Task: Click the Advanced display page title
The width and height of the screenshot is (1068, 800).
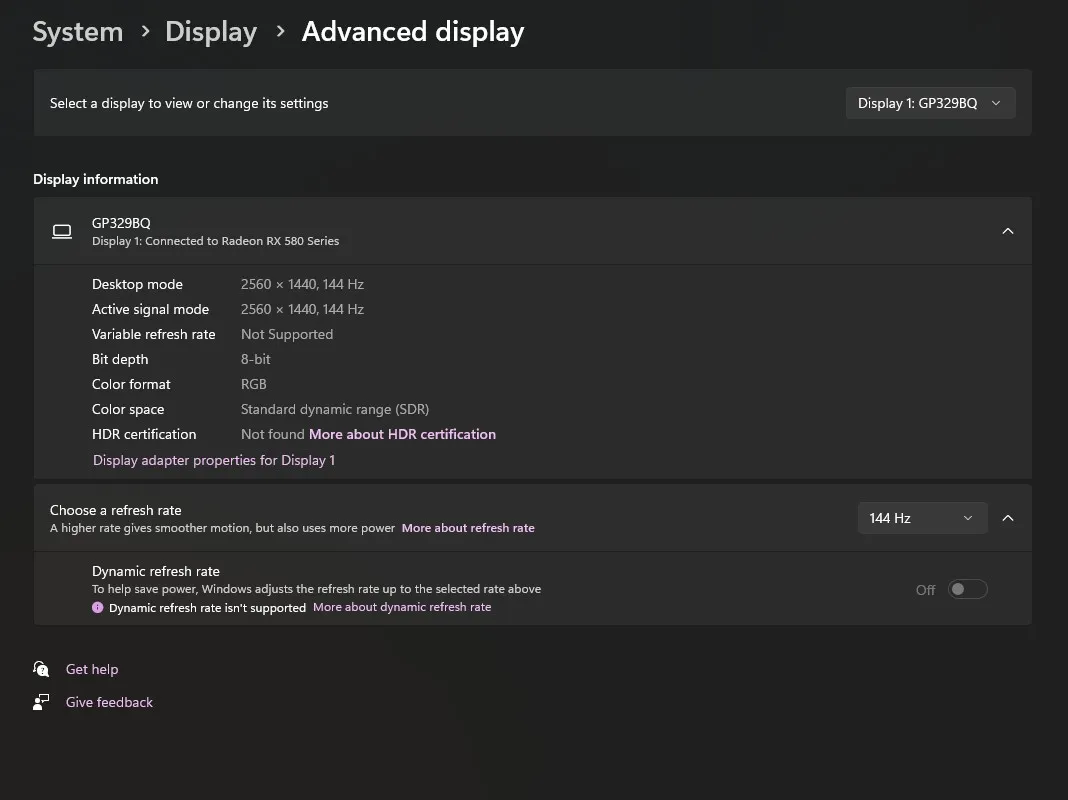Action: [x=413, y=32]
